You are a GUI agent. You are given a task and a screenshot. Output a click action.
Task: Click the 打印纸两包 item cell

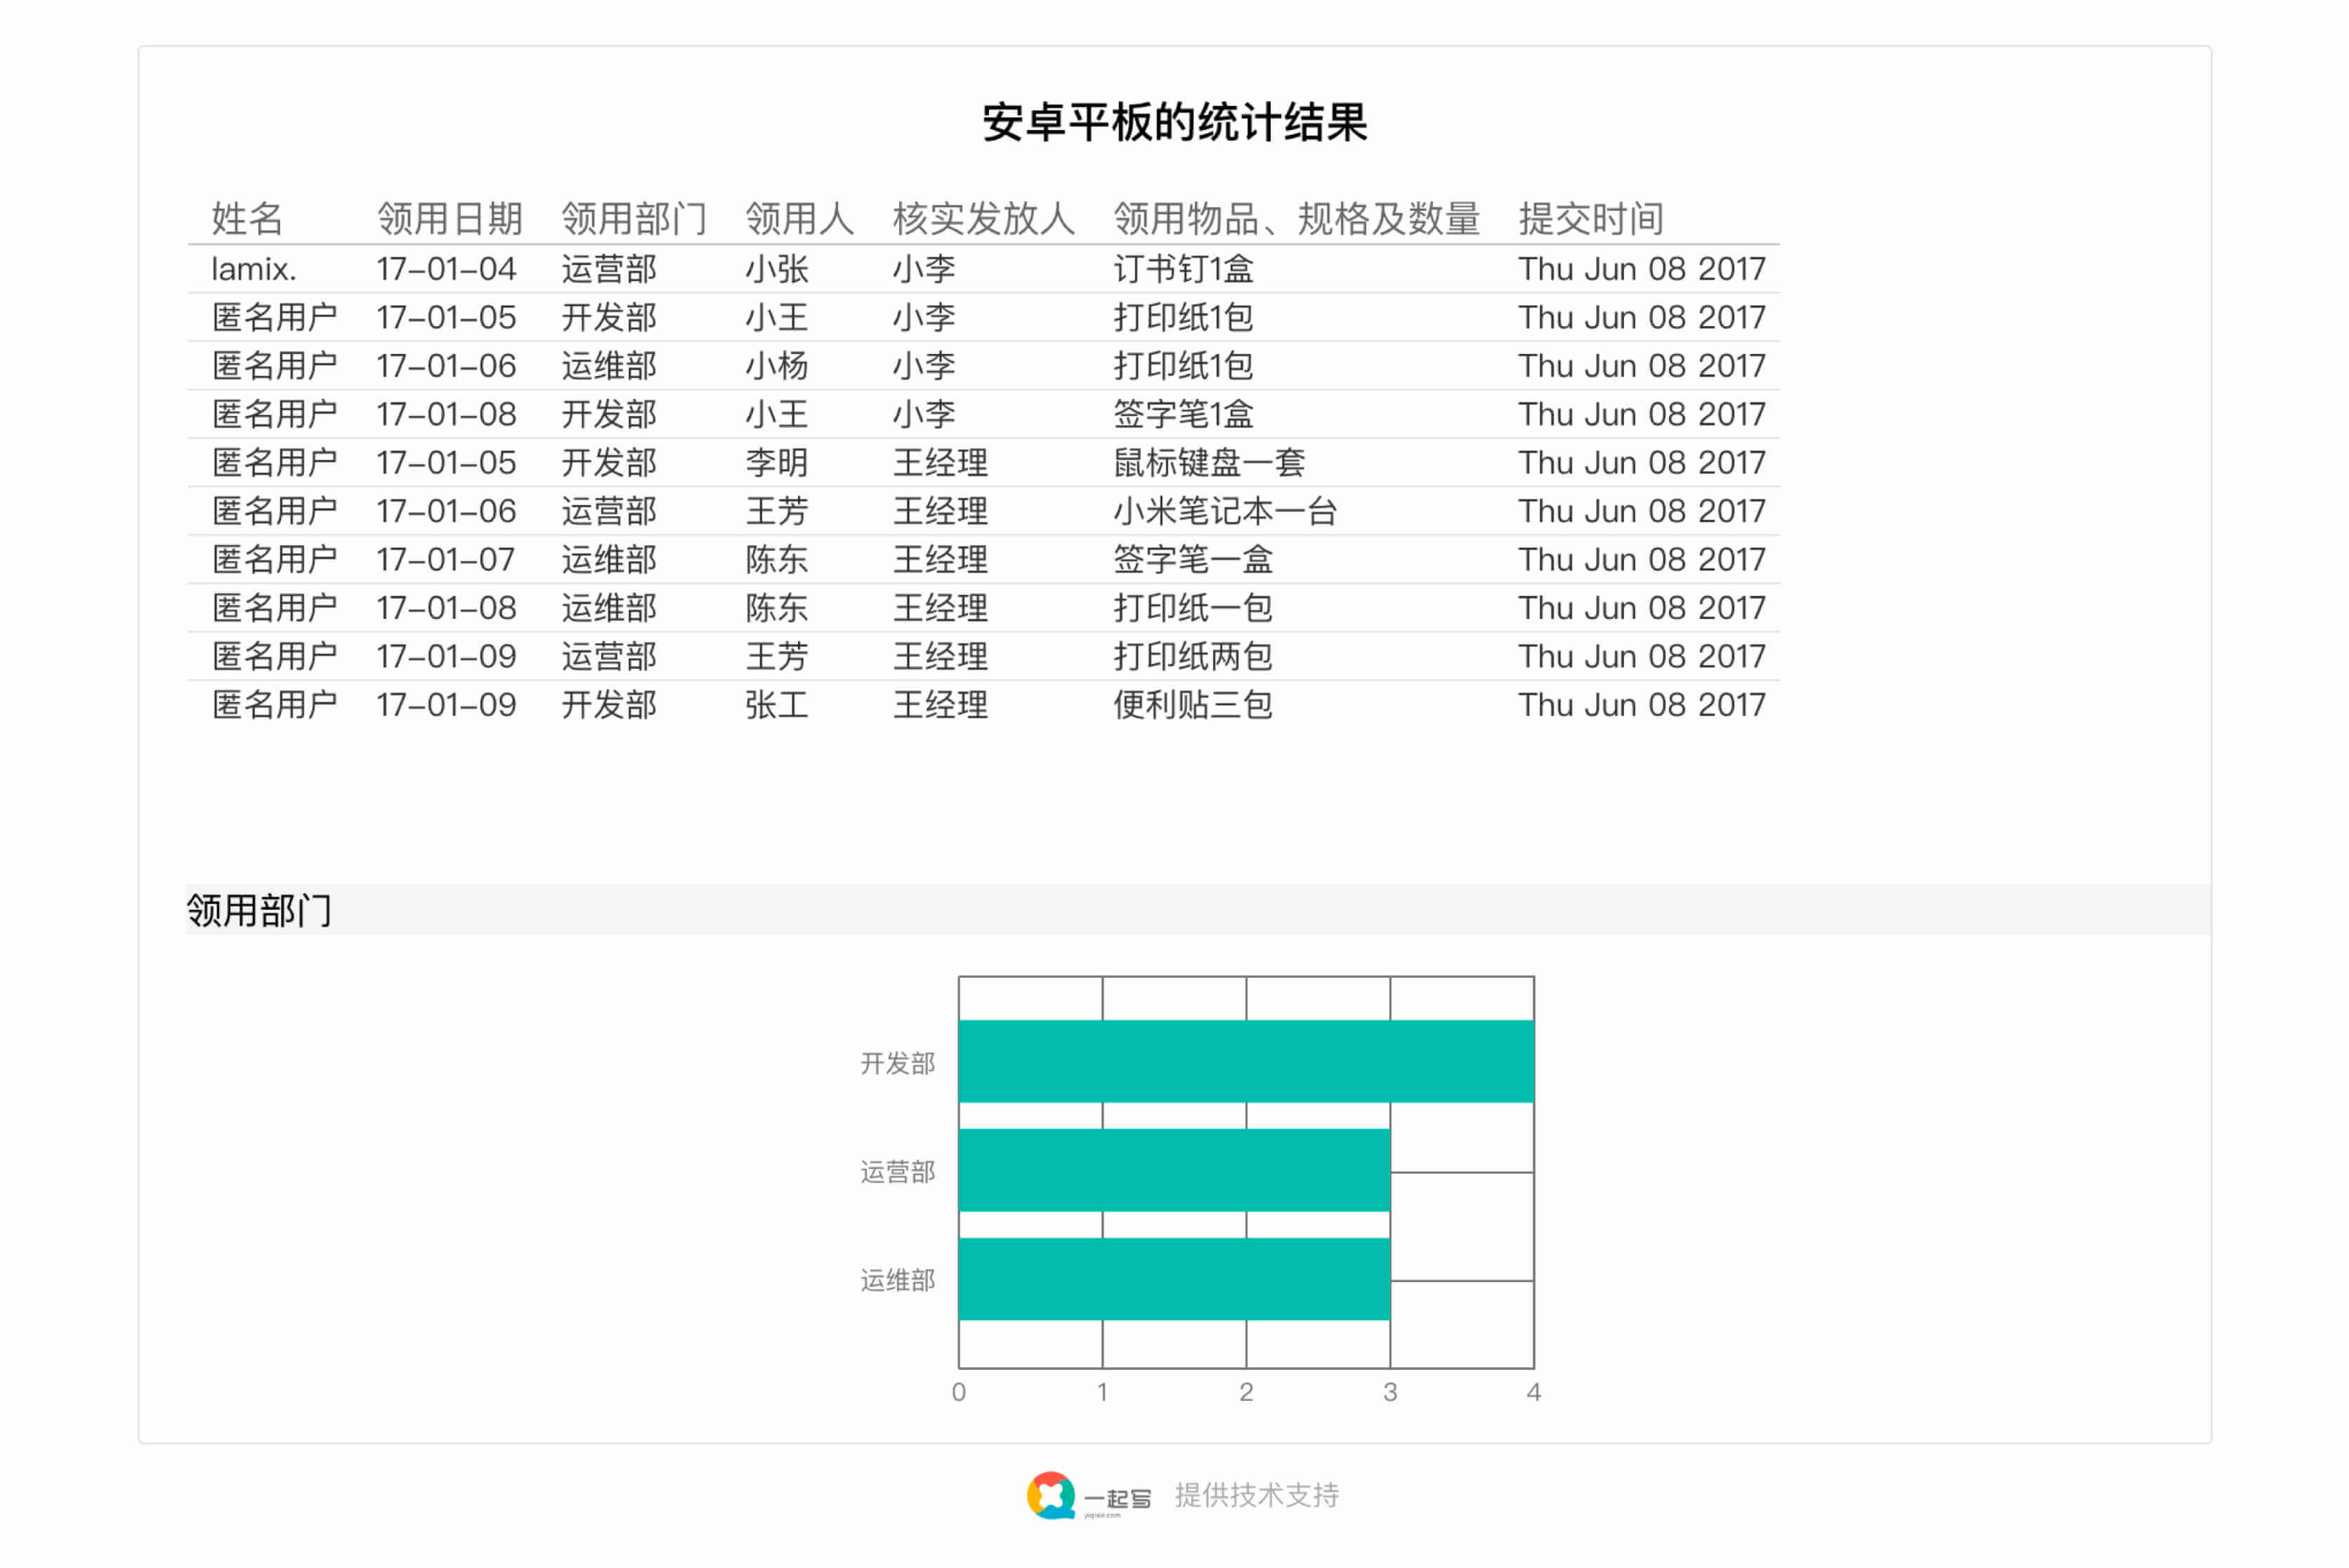[x=1193, y=656]
